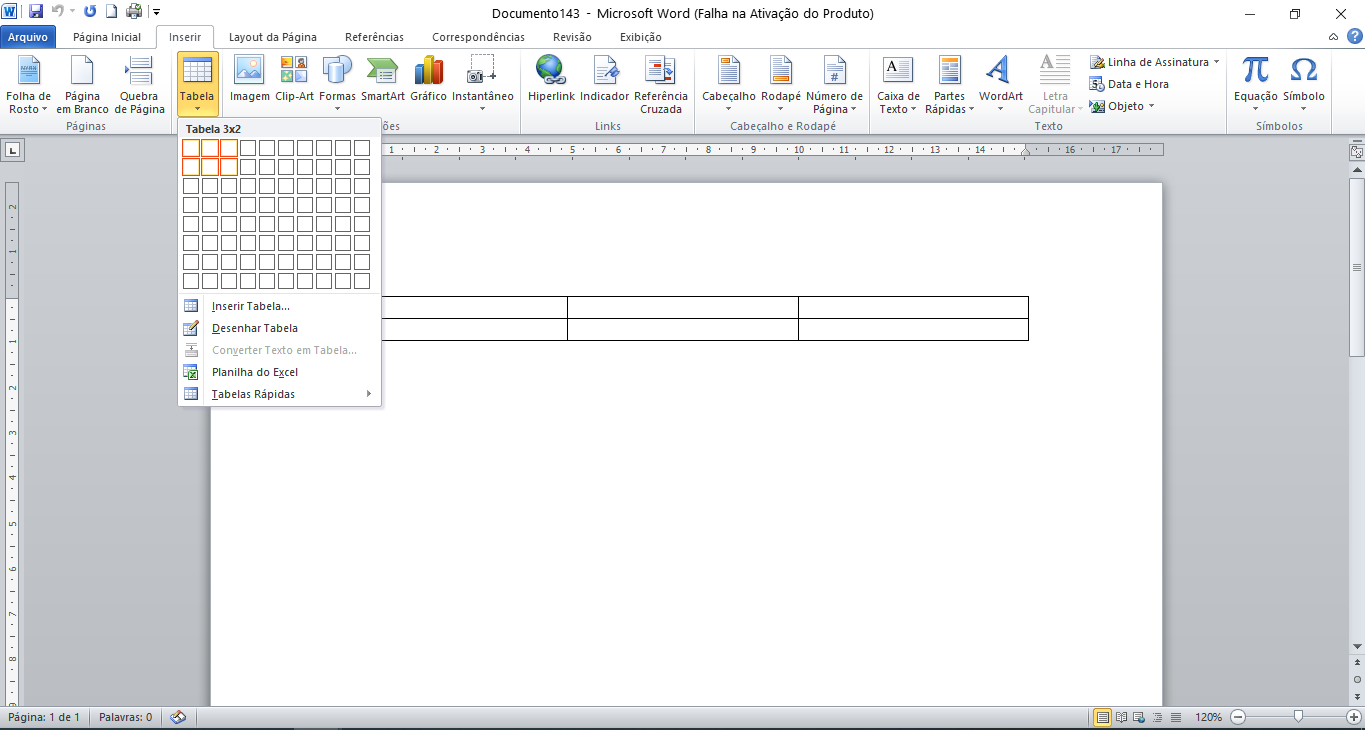The width and height of the screenshot is (1365, 730).
Task: Switch to Correspondências tab
Action: pos(478,37)
